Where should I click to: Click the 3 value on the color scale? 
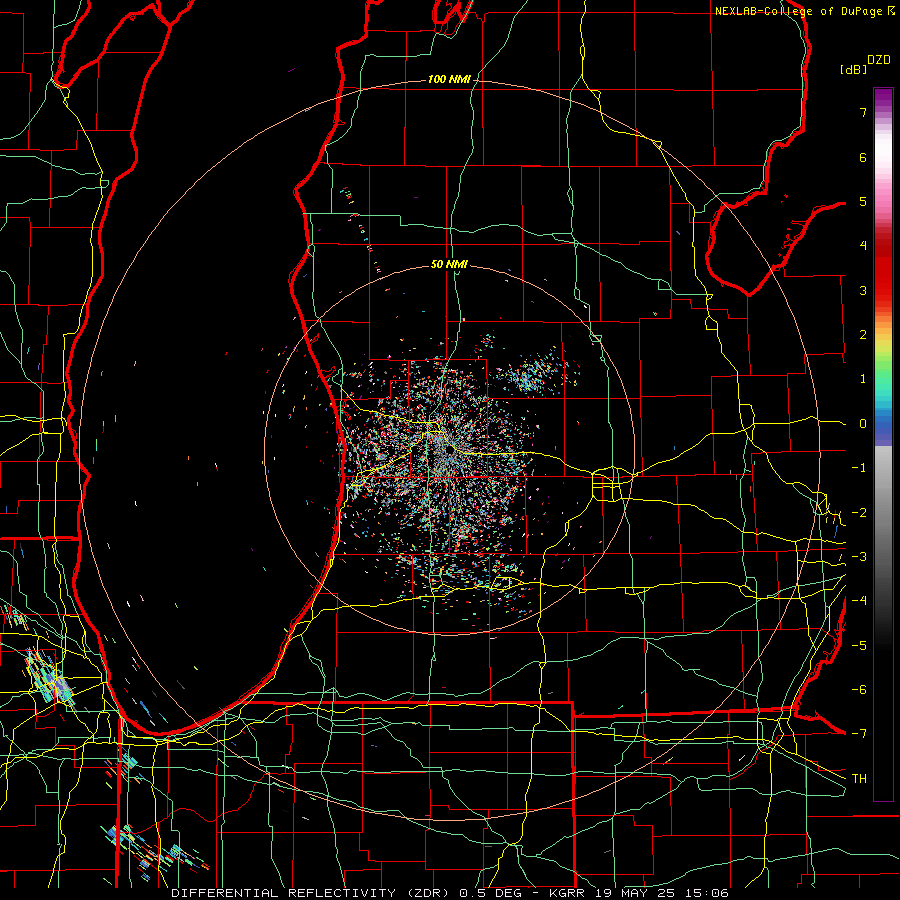863,290
